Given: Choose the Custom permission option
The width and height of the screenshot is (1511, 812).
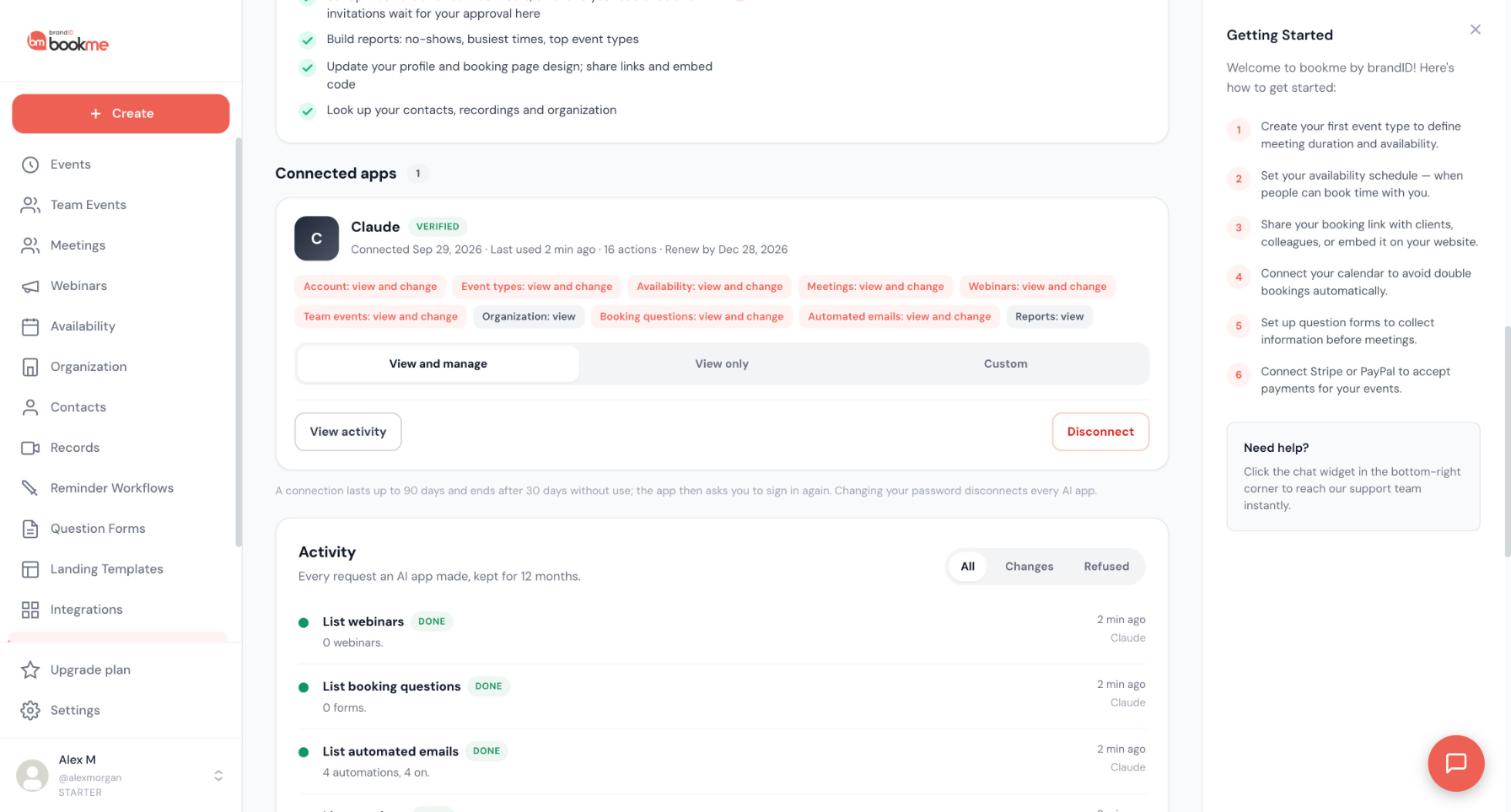Looking at the screenshot, I should (x=1005, y=364).
